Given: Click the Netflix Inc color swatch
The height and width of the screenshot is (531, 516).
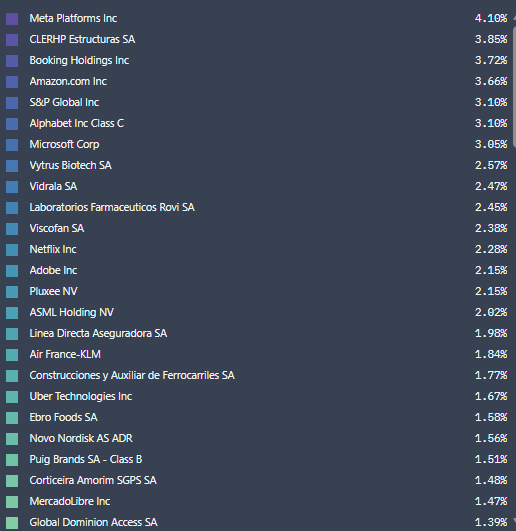Looking at the screenshot, I should [12, 250].
